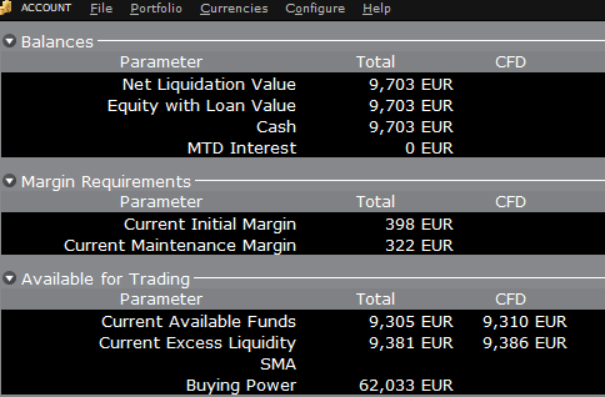Open the Configure menu
605x397 pixels.
coord(315,8)
